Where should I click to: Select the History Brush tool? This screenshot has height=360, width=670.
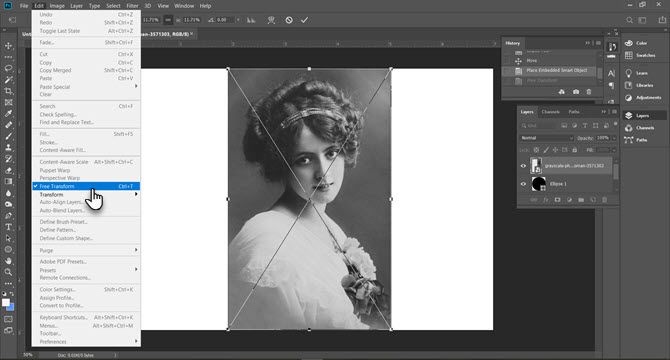coord(8,159)
